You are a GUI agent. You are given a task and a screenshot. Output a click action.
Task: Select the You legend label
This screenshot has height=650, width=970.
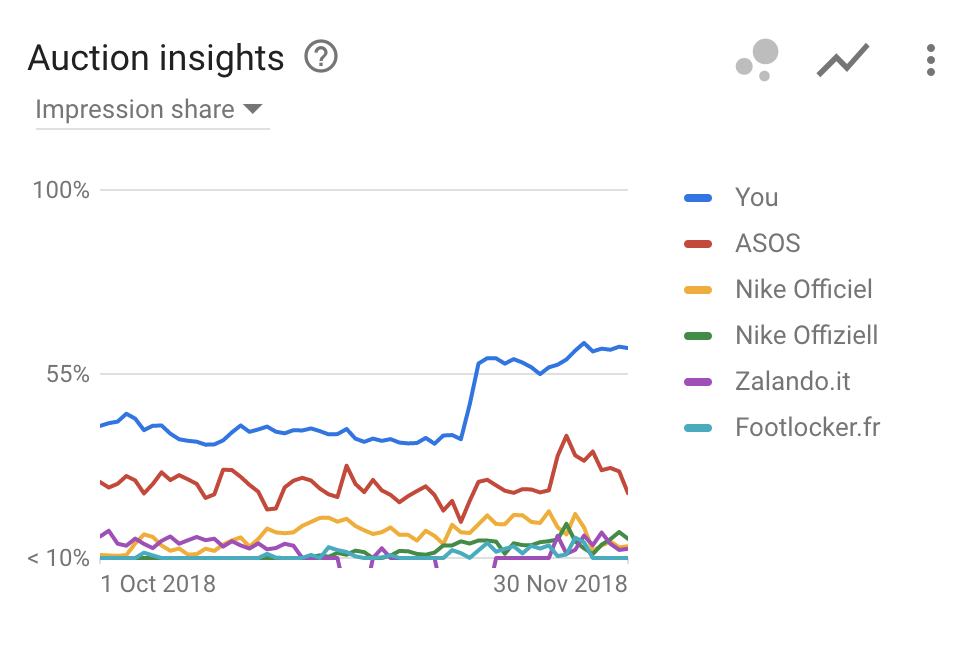[757, 198]
